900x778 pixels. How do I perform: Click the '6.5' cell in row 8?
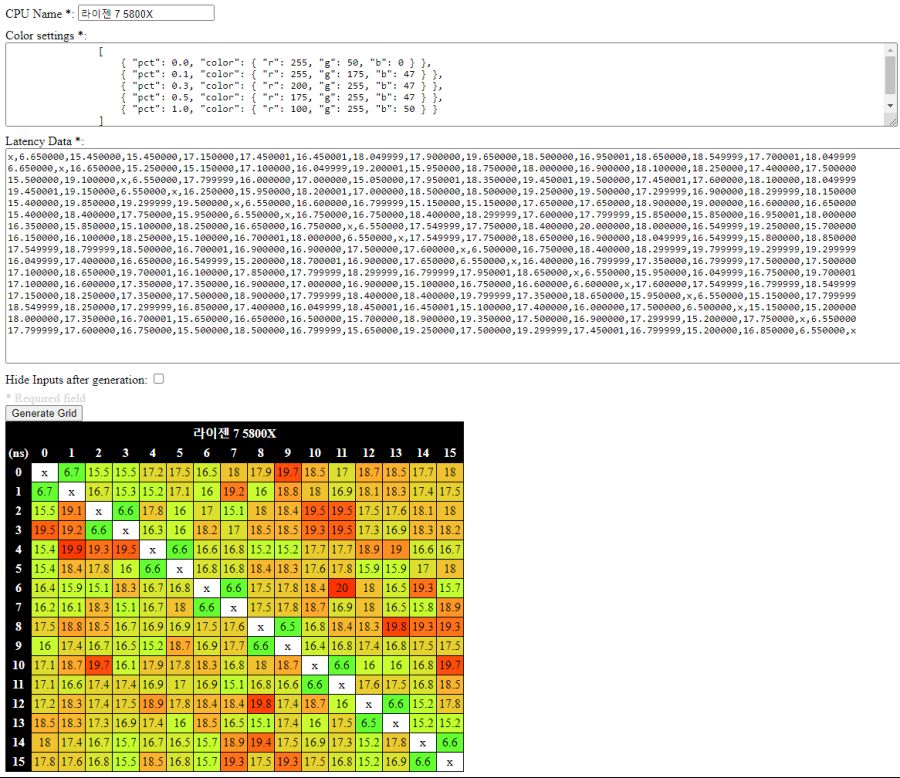tap(288, 626)
